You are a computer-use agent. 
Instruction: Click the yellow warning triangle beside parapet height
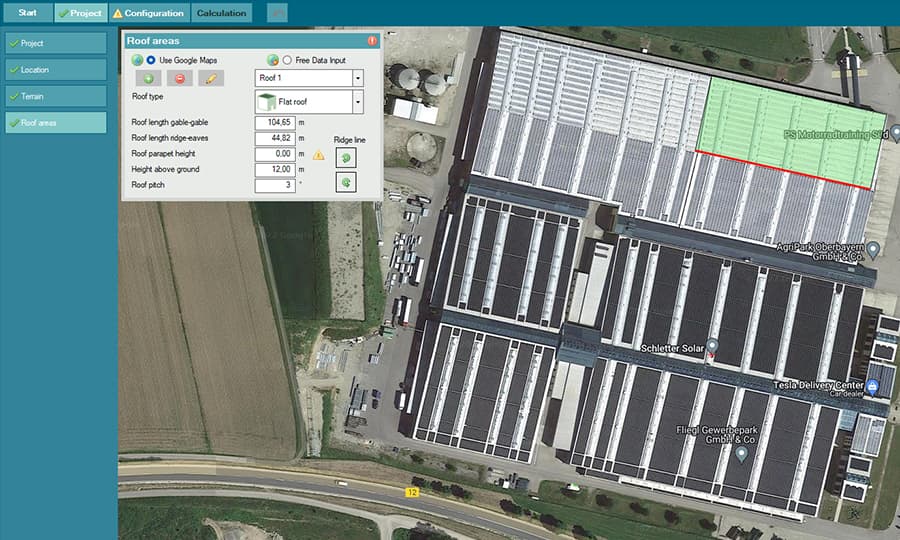coord(319,155)
